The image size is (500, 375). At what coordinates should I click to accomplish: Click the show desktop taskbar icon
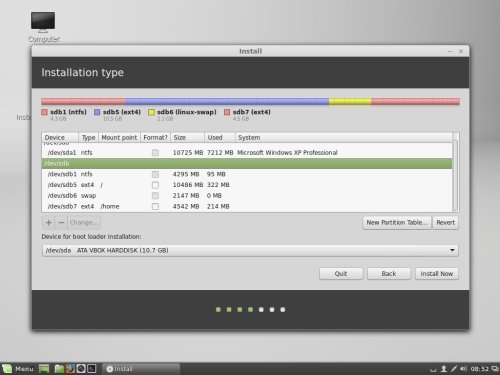tap(44, 369)
